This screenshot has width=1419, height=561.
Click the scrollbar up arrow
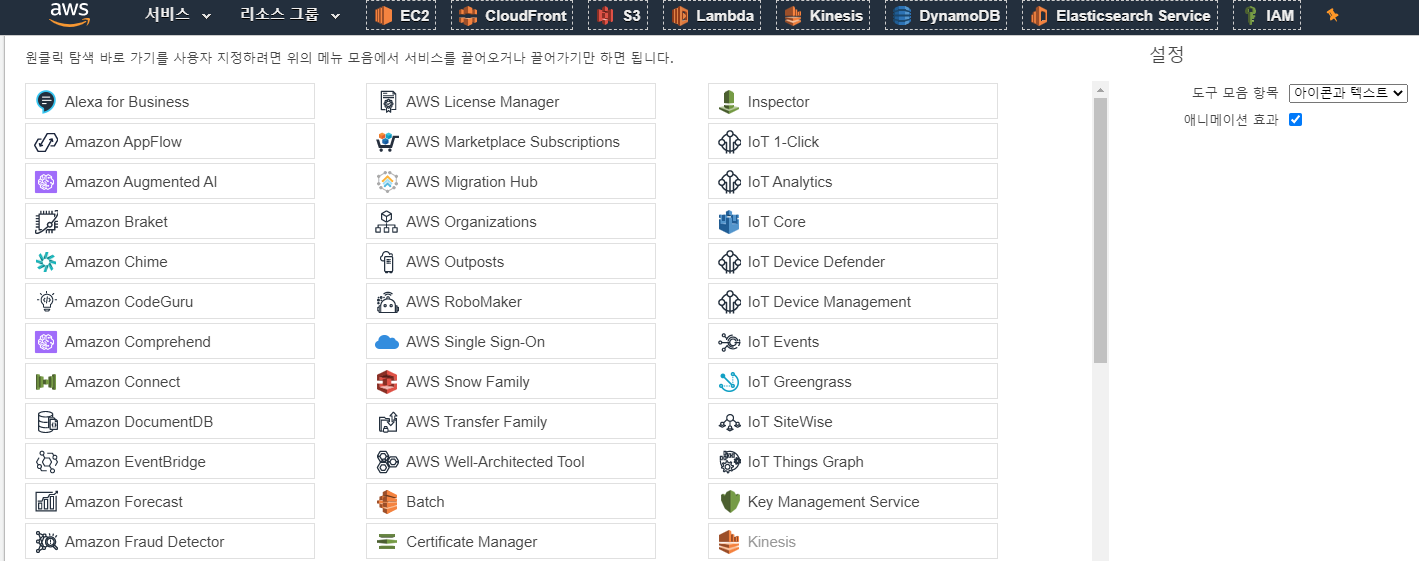tap(1100, 90)
